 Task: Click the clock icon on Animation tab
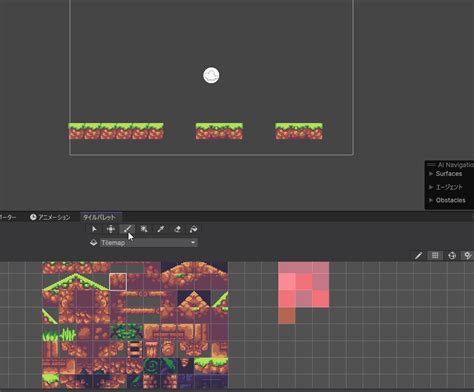(33, 217)
